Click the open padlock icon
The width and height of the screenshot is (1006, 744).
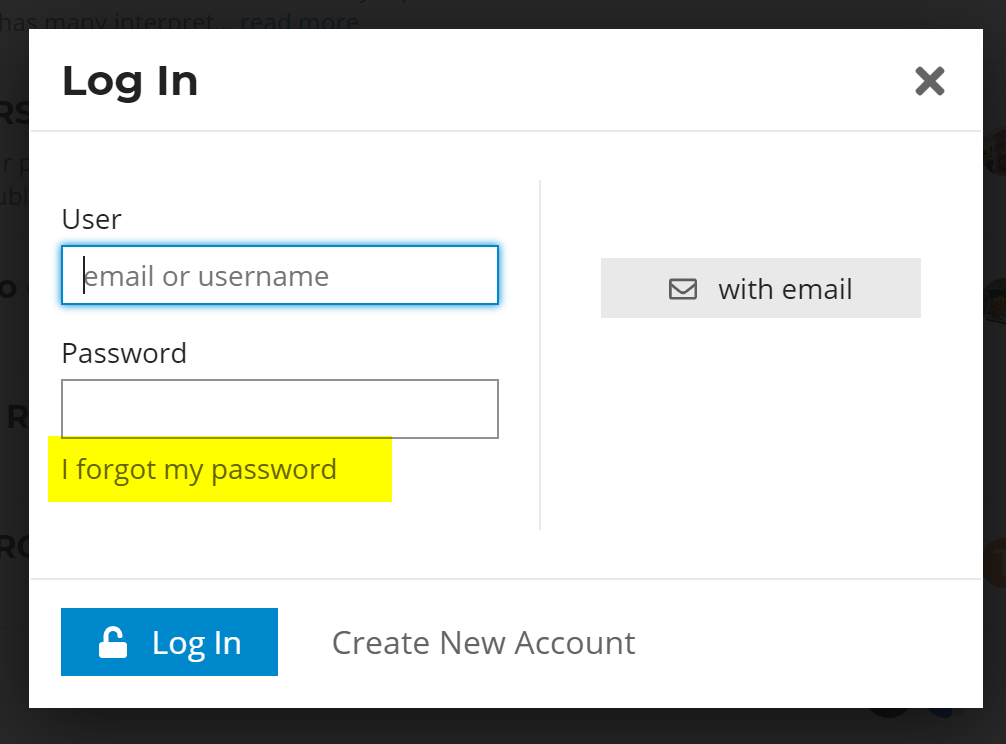(113, 642)
